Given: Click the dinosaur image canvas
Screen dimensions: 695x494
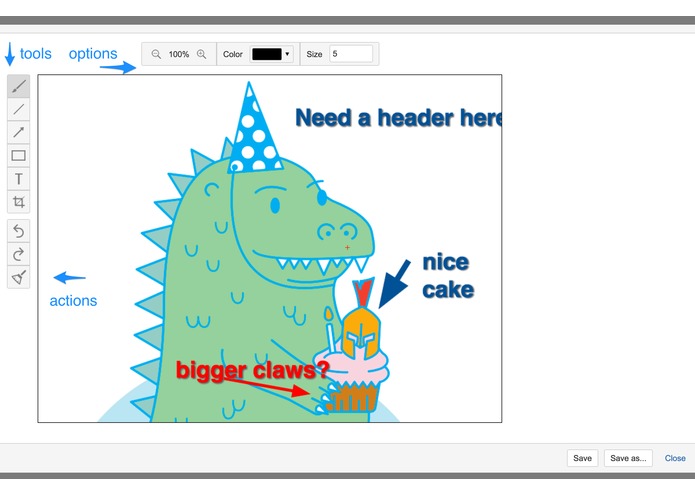Looking at the screenshot, I should point(270,248).
